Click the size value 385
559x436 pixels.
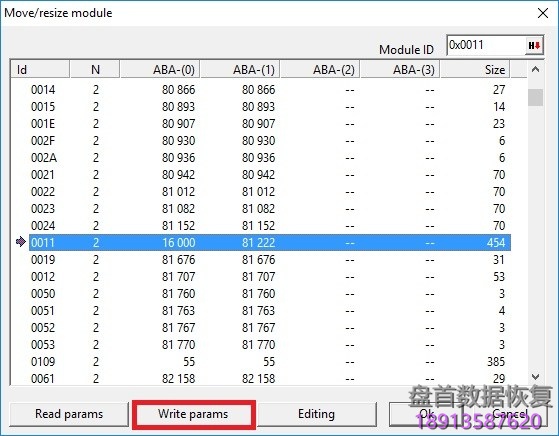(496, 362)
